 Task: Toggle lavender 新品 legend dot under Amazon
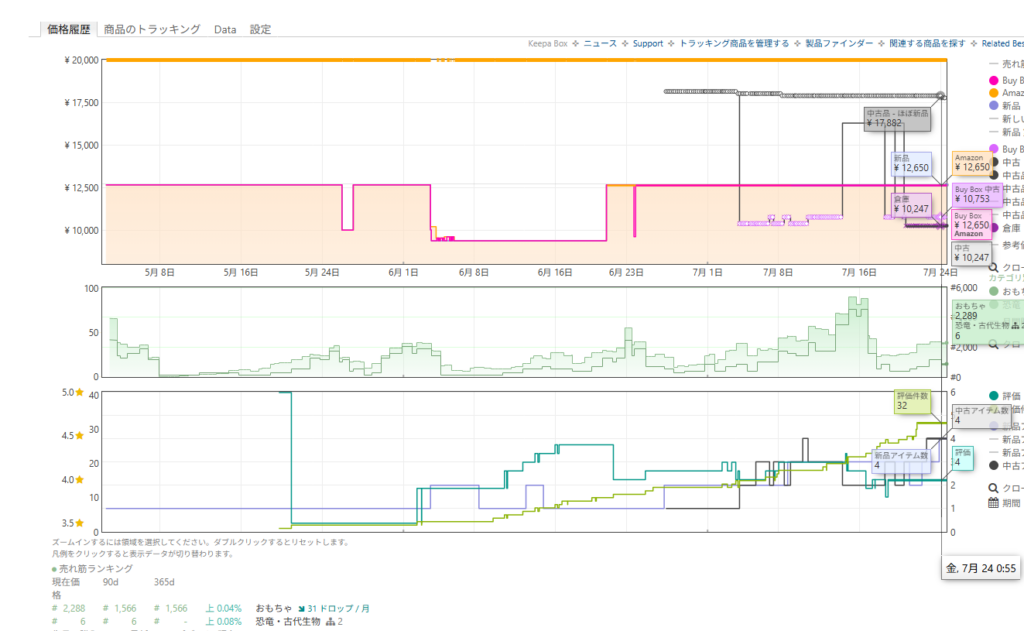[994, 105]
